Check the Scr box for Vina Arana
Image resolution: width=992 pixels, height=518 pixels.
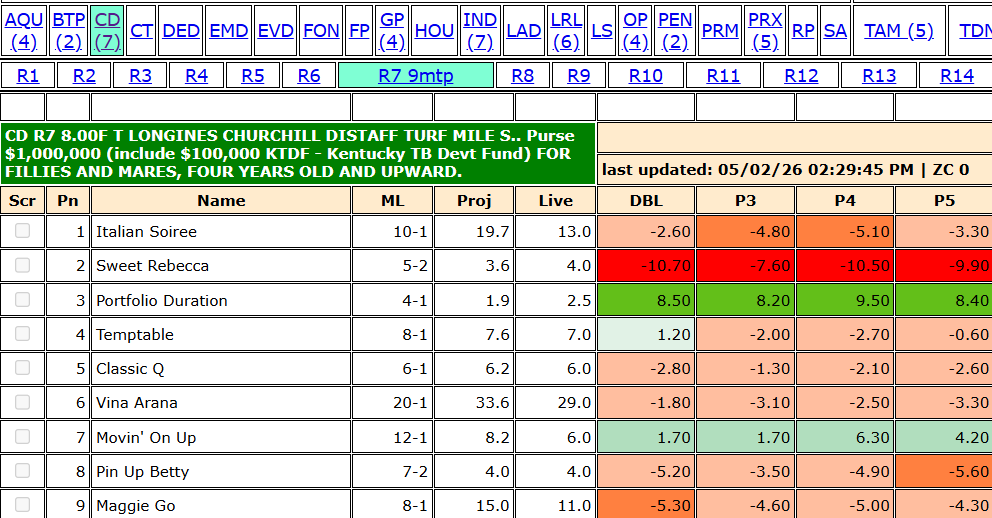coord(22,402)
